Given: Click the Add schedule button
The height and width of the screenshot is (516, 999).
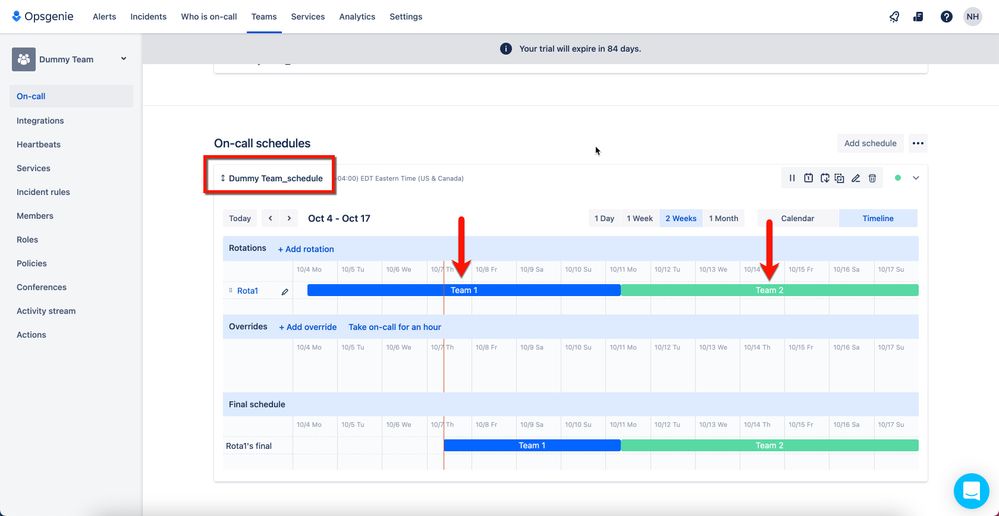Looking at the screenshot, I should (870, 143).
